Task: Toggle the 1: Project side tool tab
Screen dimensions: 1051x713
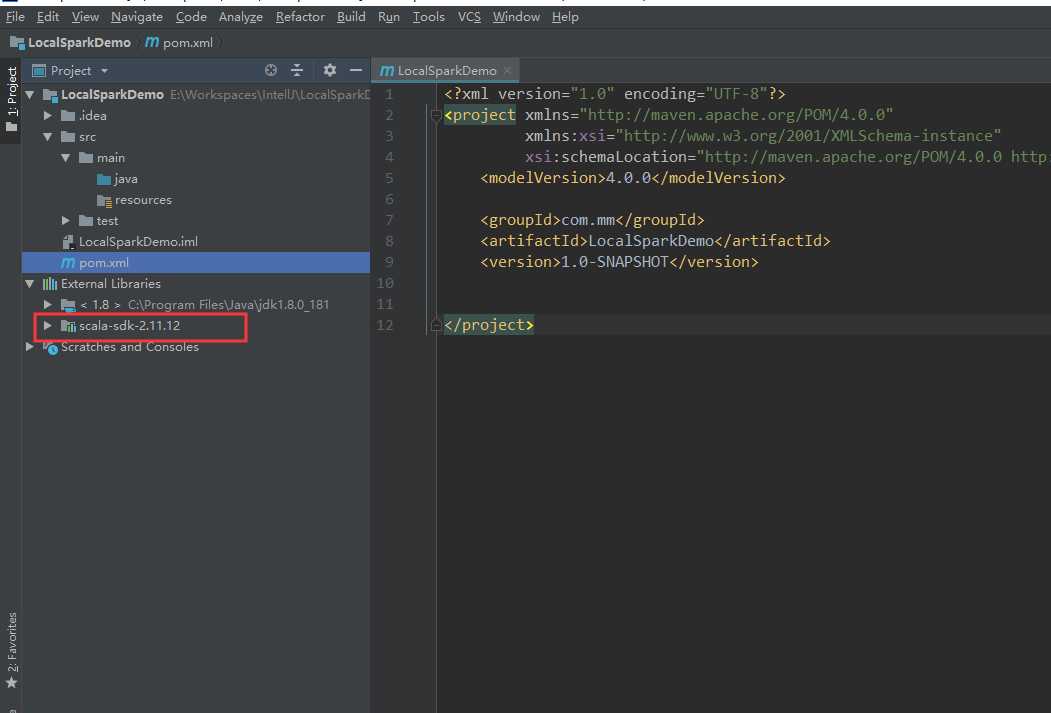Action: (11, 99)
